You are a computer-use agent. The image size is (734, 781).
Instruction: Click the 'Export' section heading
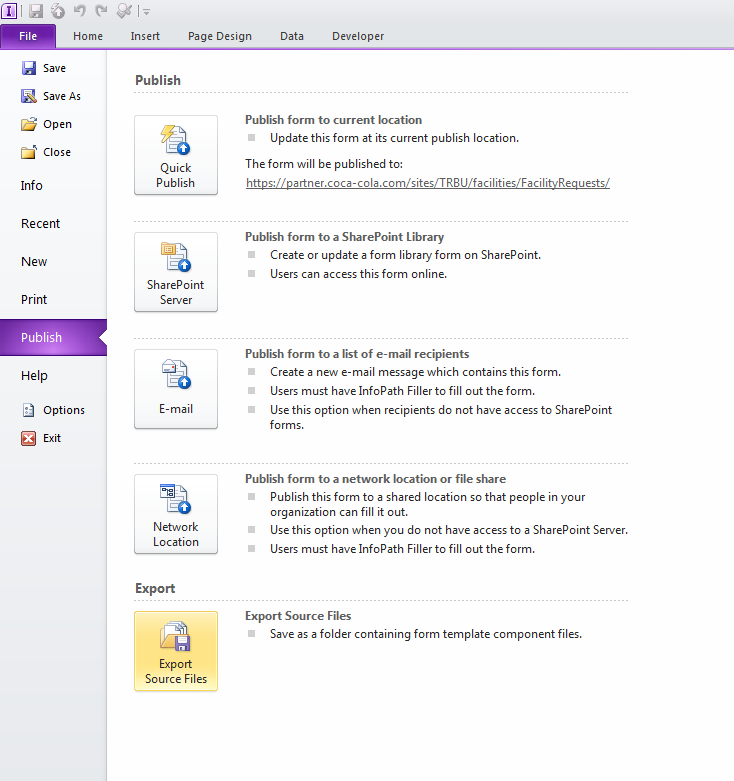[155, 588]
